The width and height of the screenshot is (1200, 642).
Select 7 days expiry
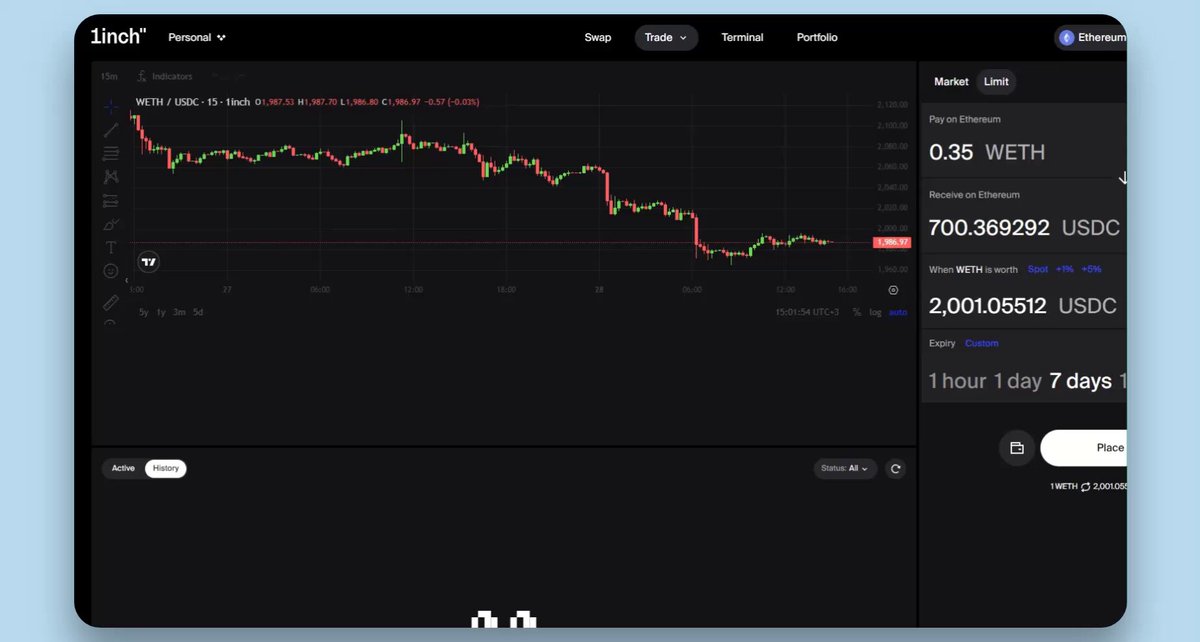pos(1080,381)
